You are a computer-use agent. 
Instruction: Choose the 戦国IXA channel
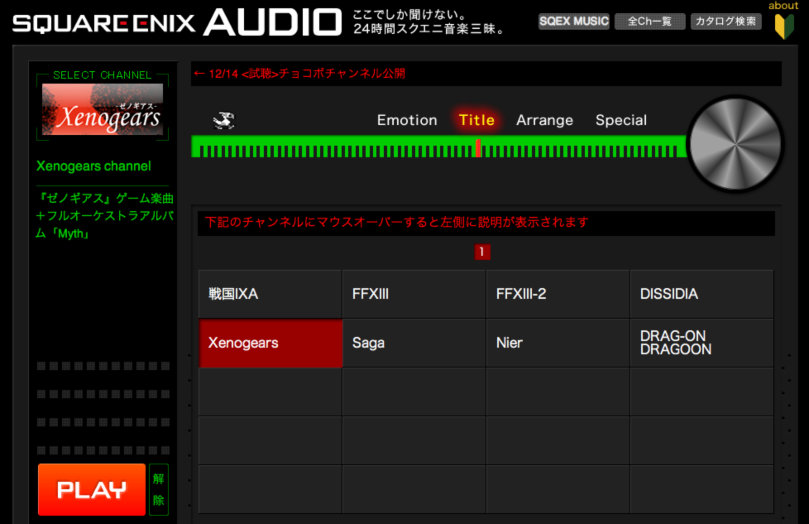pos(270,294)
